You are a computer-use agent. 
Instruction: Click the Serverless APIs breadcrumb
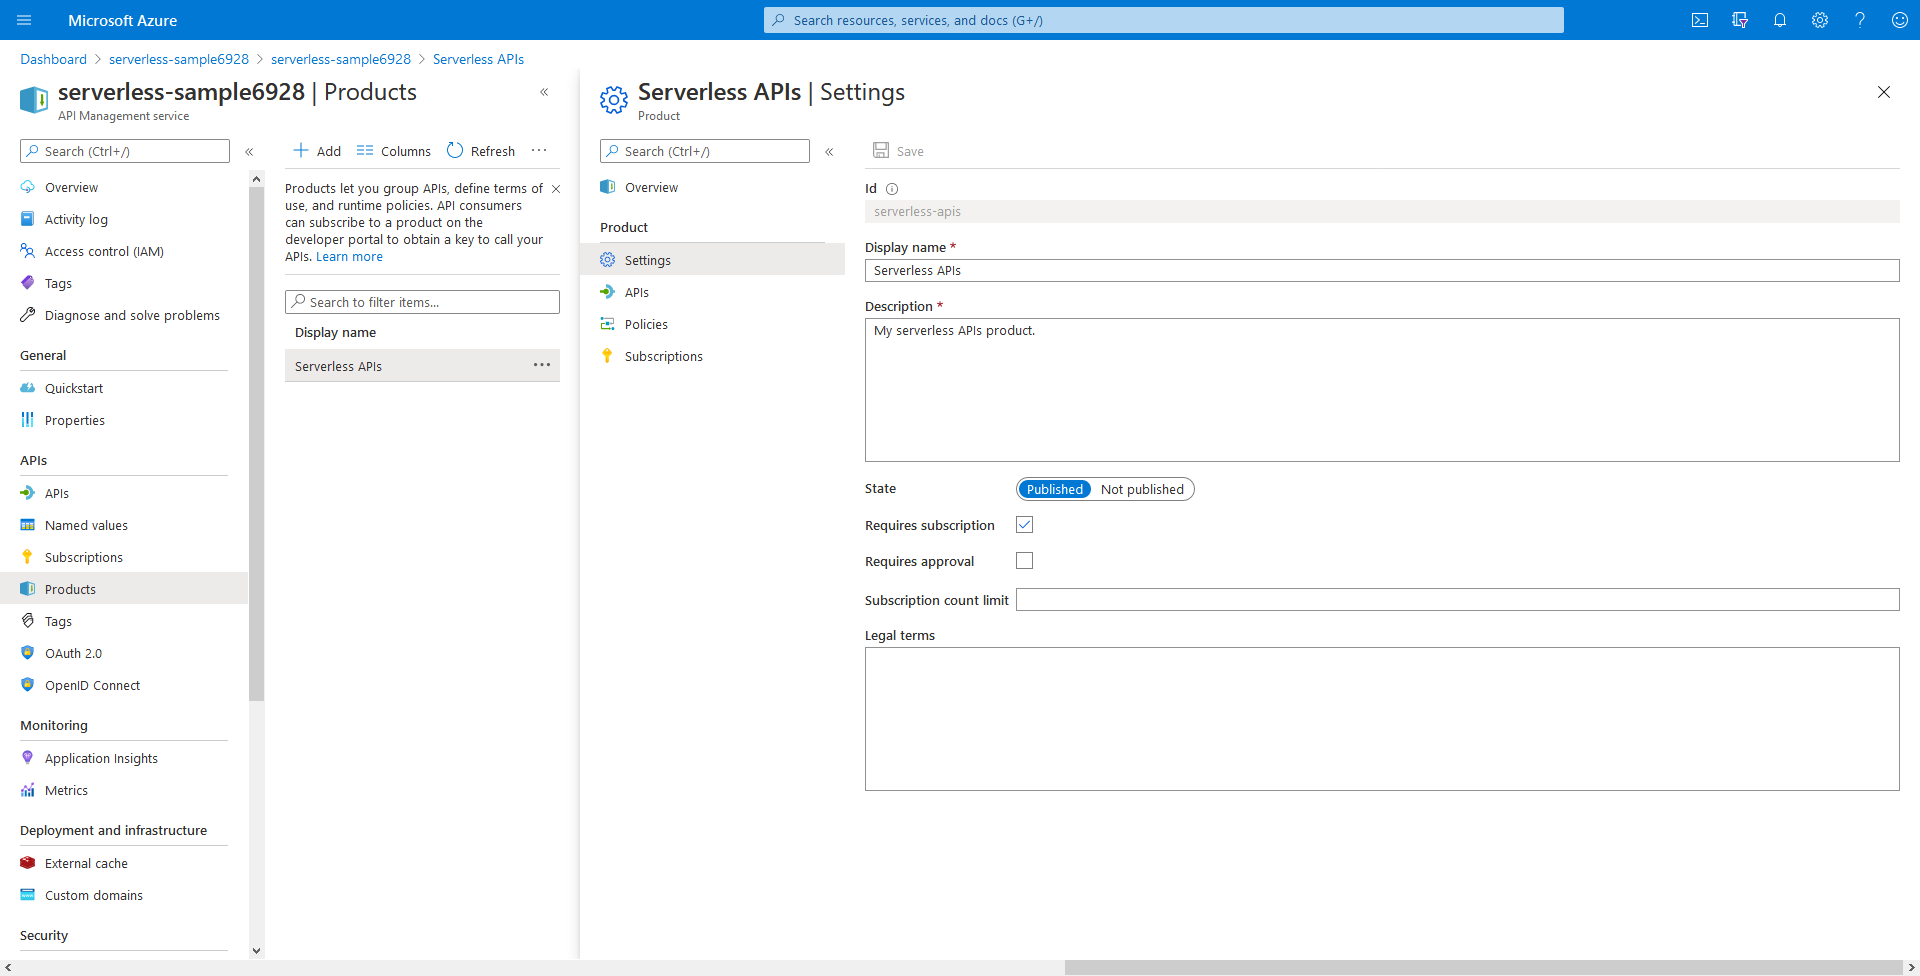[478, 59]
